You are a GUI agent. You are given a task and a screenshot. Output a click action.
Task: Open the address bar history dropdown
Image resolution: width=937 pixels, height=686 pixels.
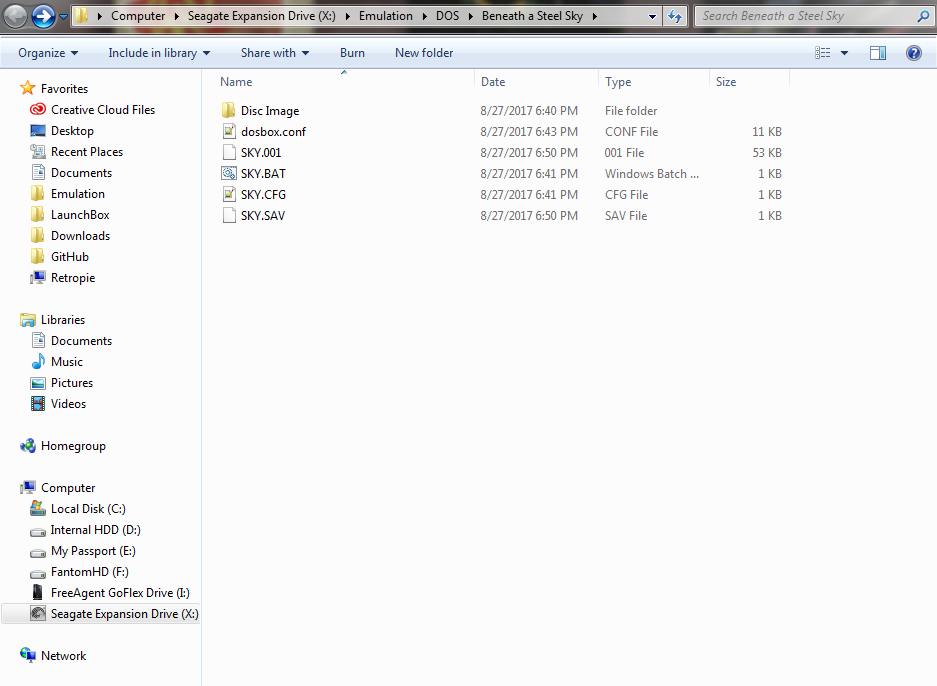(x=653, y=17)
